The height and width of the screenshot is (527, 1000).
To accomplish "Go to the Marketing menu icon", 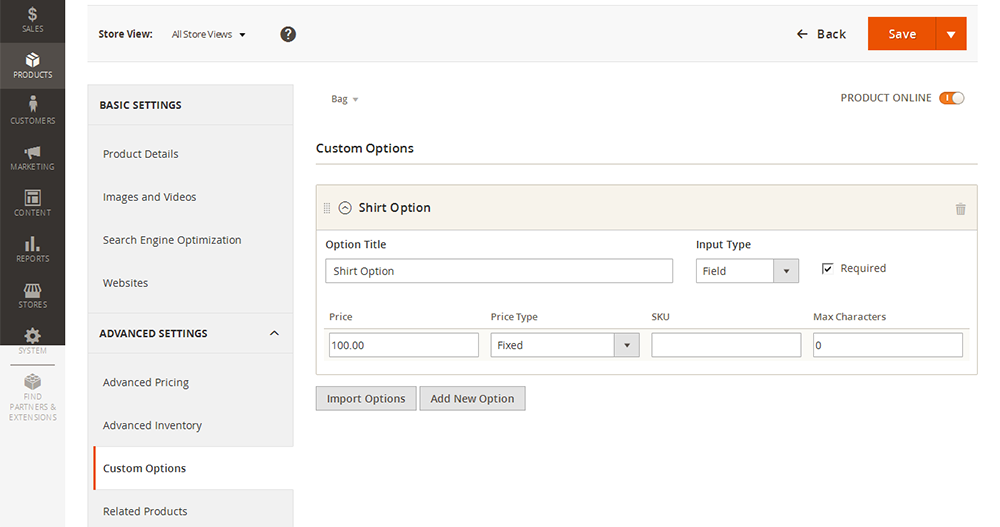I will 32,157.
